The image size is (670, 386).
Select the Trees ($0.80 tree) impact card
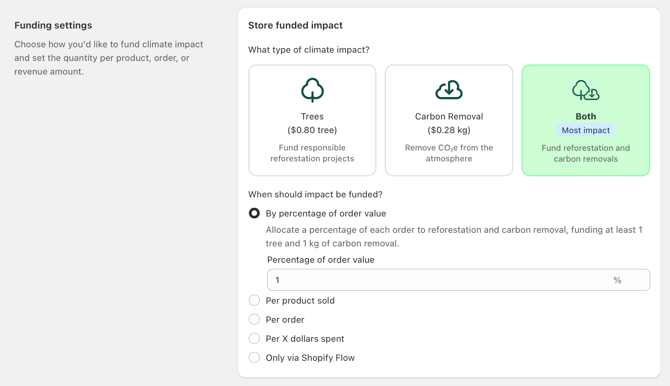312,120
